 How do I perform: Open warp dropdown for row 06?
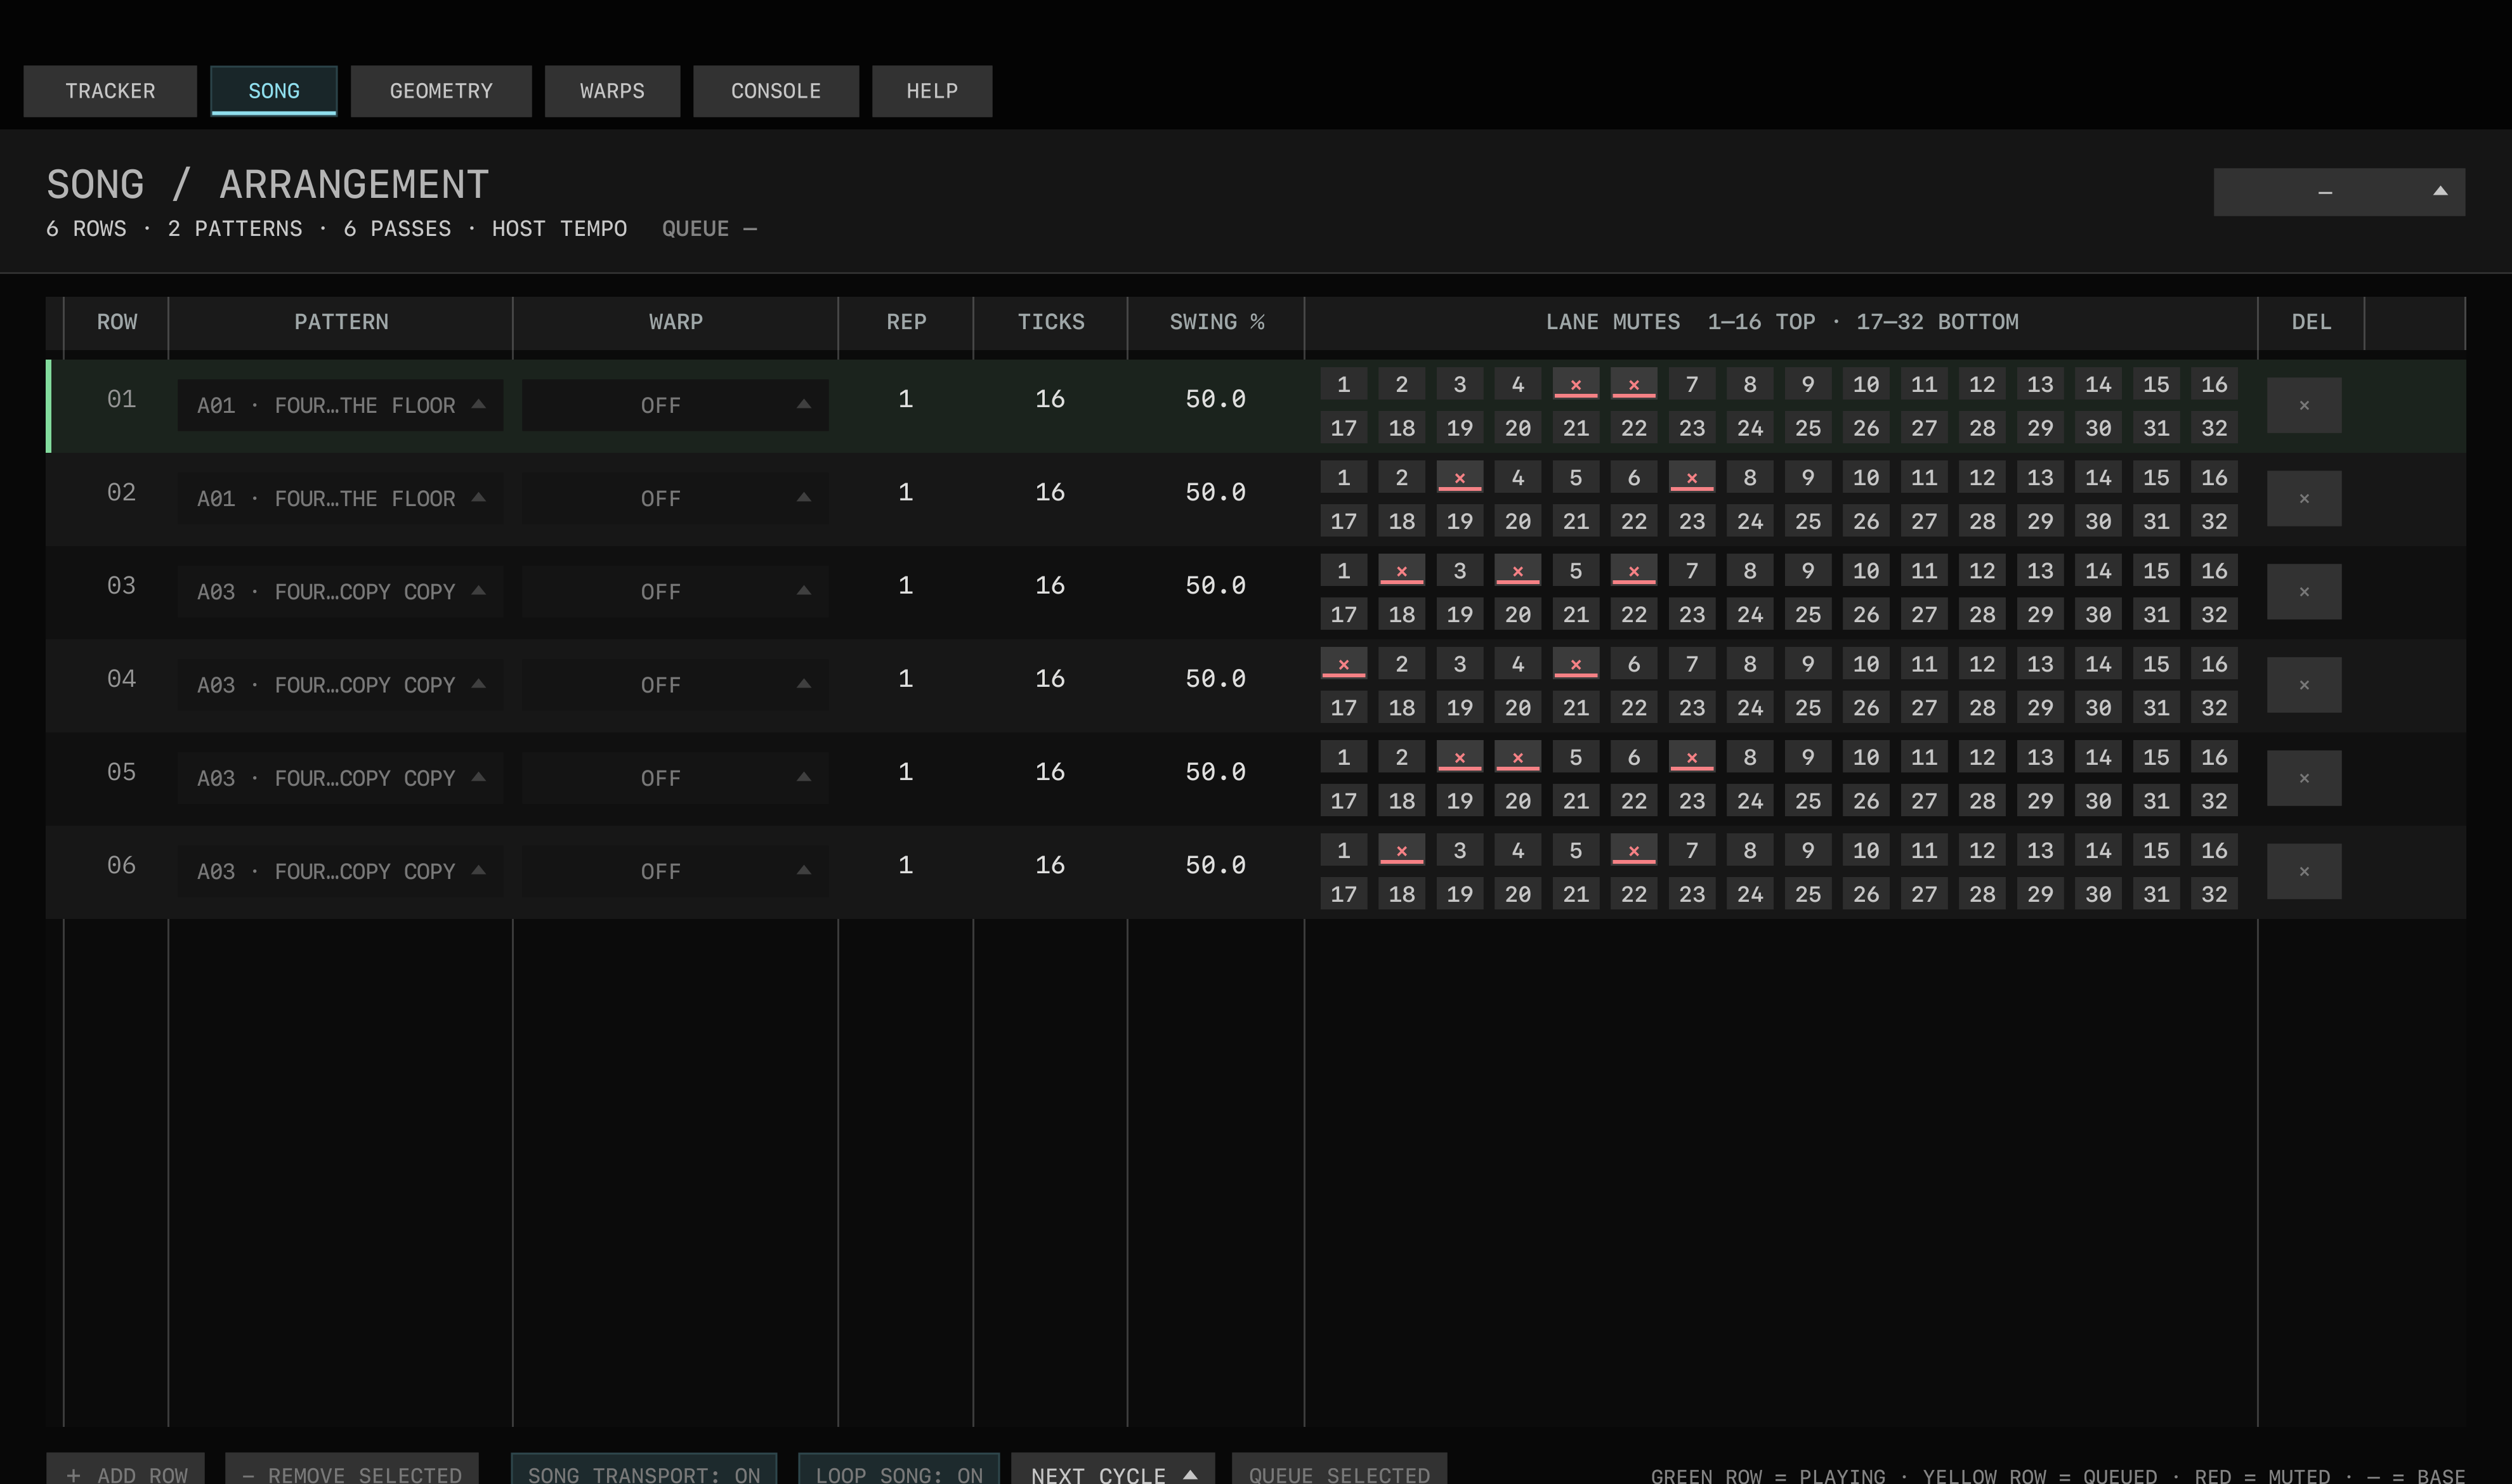point(675,871)
